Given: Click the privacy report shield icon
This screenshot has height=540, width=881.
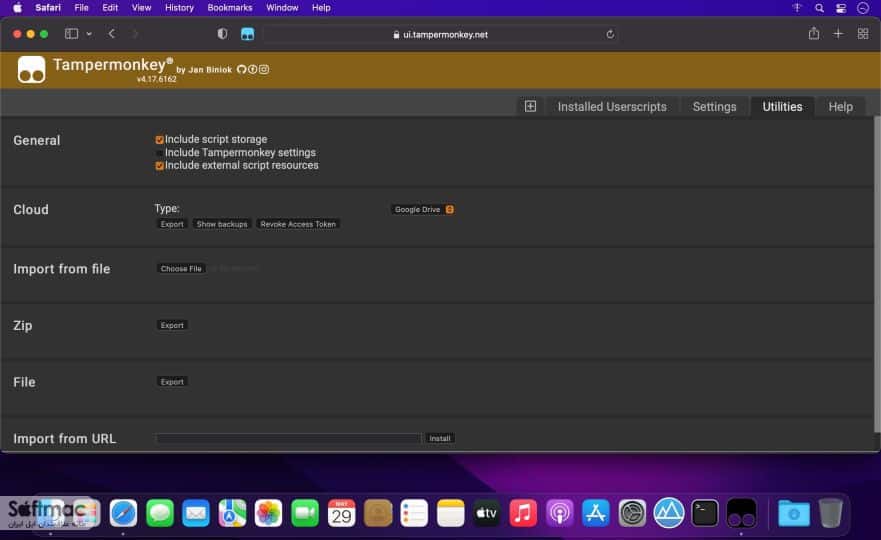Looking at the screenshot, I should pyautogui.click(x=222, y=34).
